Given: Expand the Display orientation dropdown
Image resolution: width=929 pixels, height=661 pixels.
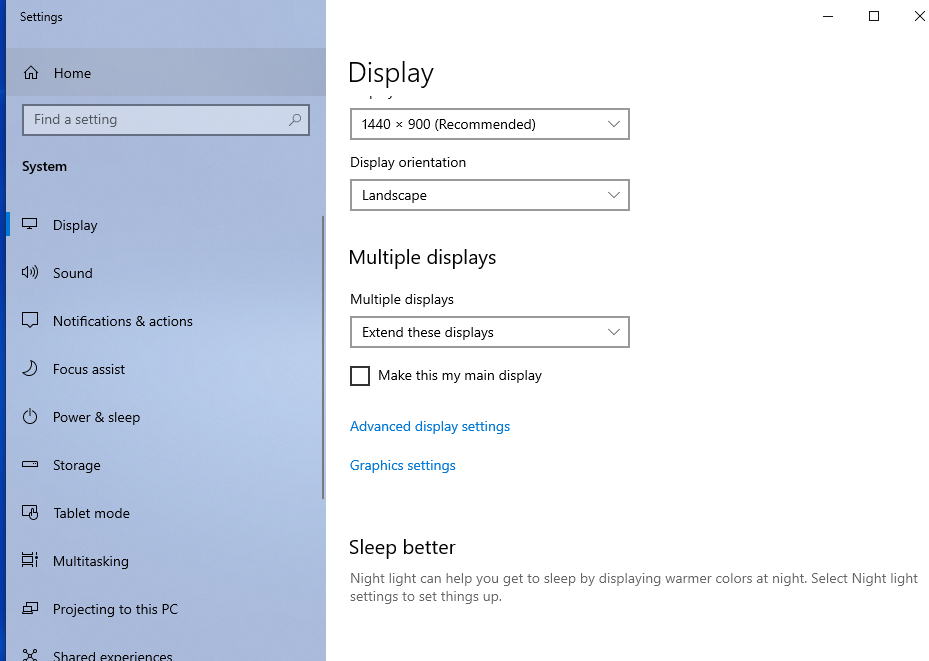Looking at the screenshot, I should point(489,195).
